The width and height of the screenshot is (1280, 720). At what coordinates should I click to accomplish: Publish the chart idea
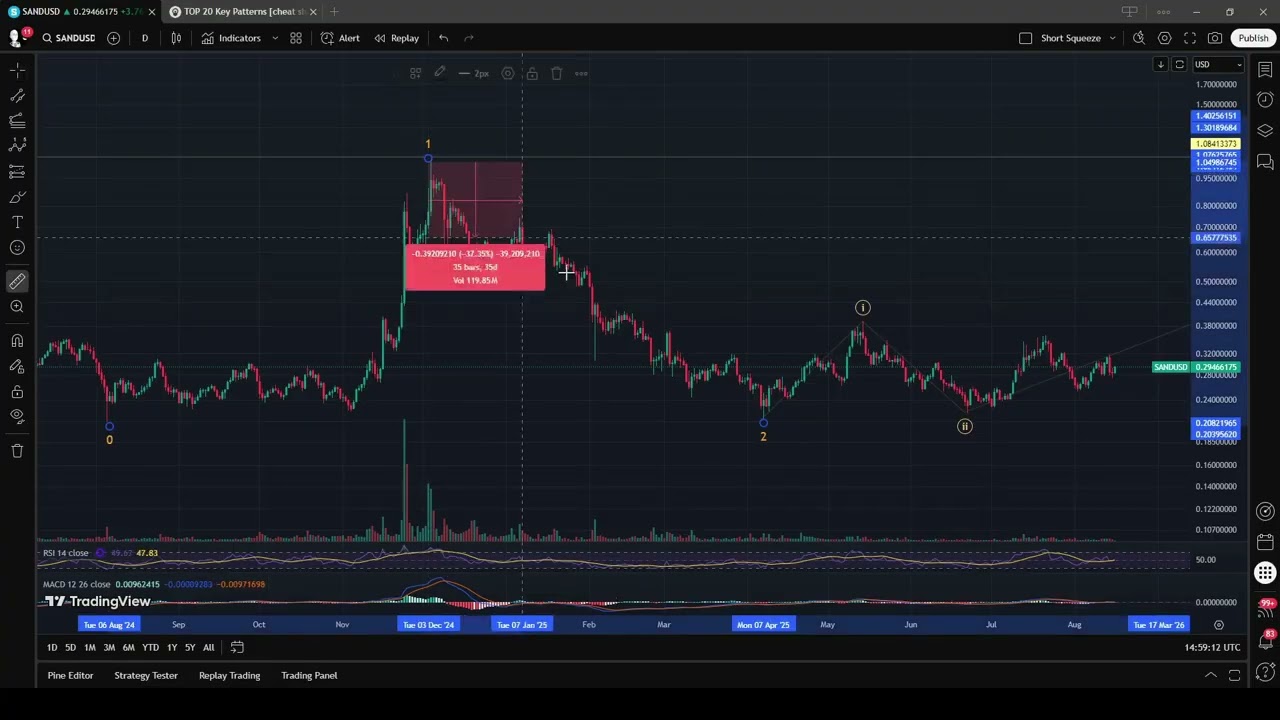pyautogui.click(x=1253, y=38)
